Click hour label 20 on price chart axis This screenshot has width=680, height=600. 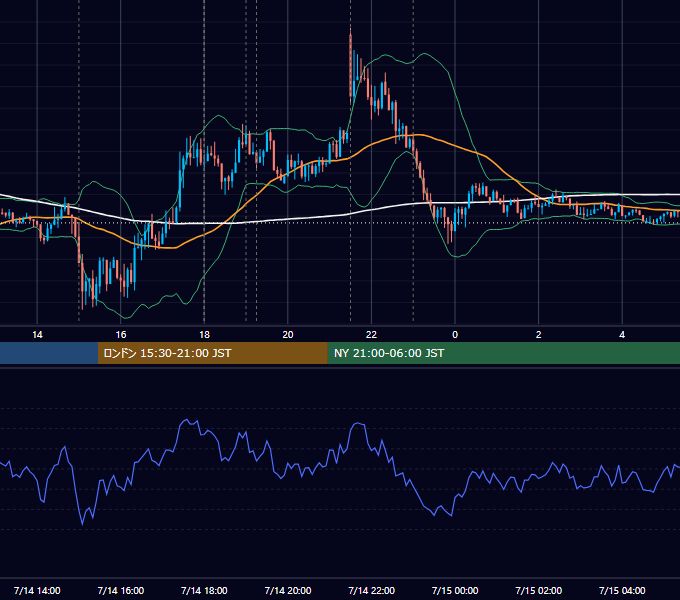(x=288, y=335)
